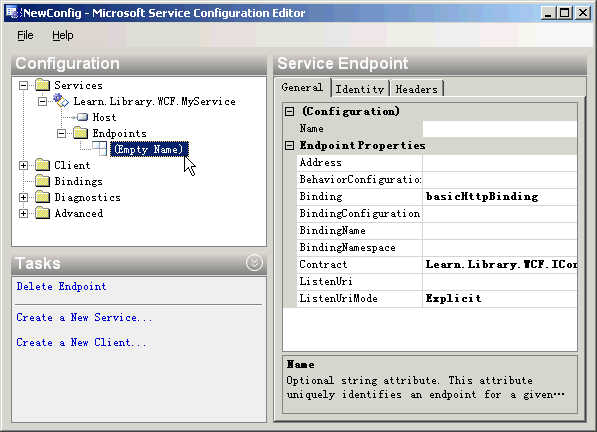Viewport: 597px width, 432px height.
Task: Click the BindingNamespace value field
Action: click(500, 247)
